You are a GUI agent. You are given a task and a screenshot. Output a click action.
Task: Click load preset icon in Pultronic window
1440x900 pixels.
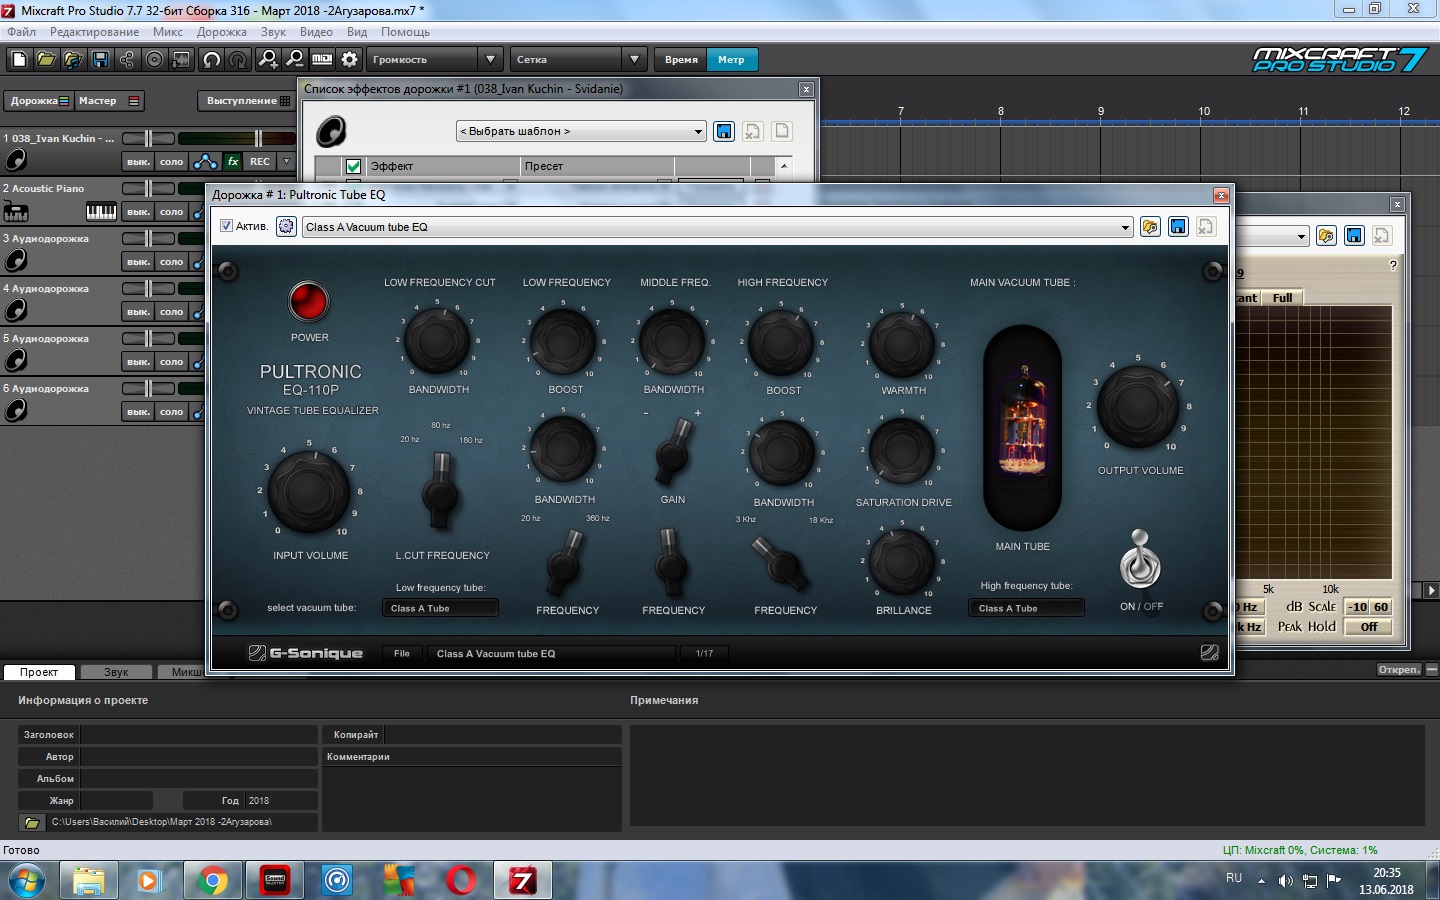tap(1150, 227)
